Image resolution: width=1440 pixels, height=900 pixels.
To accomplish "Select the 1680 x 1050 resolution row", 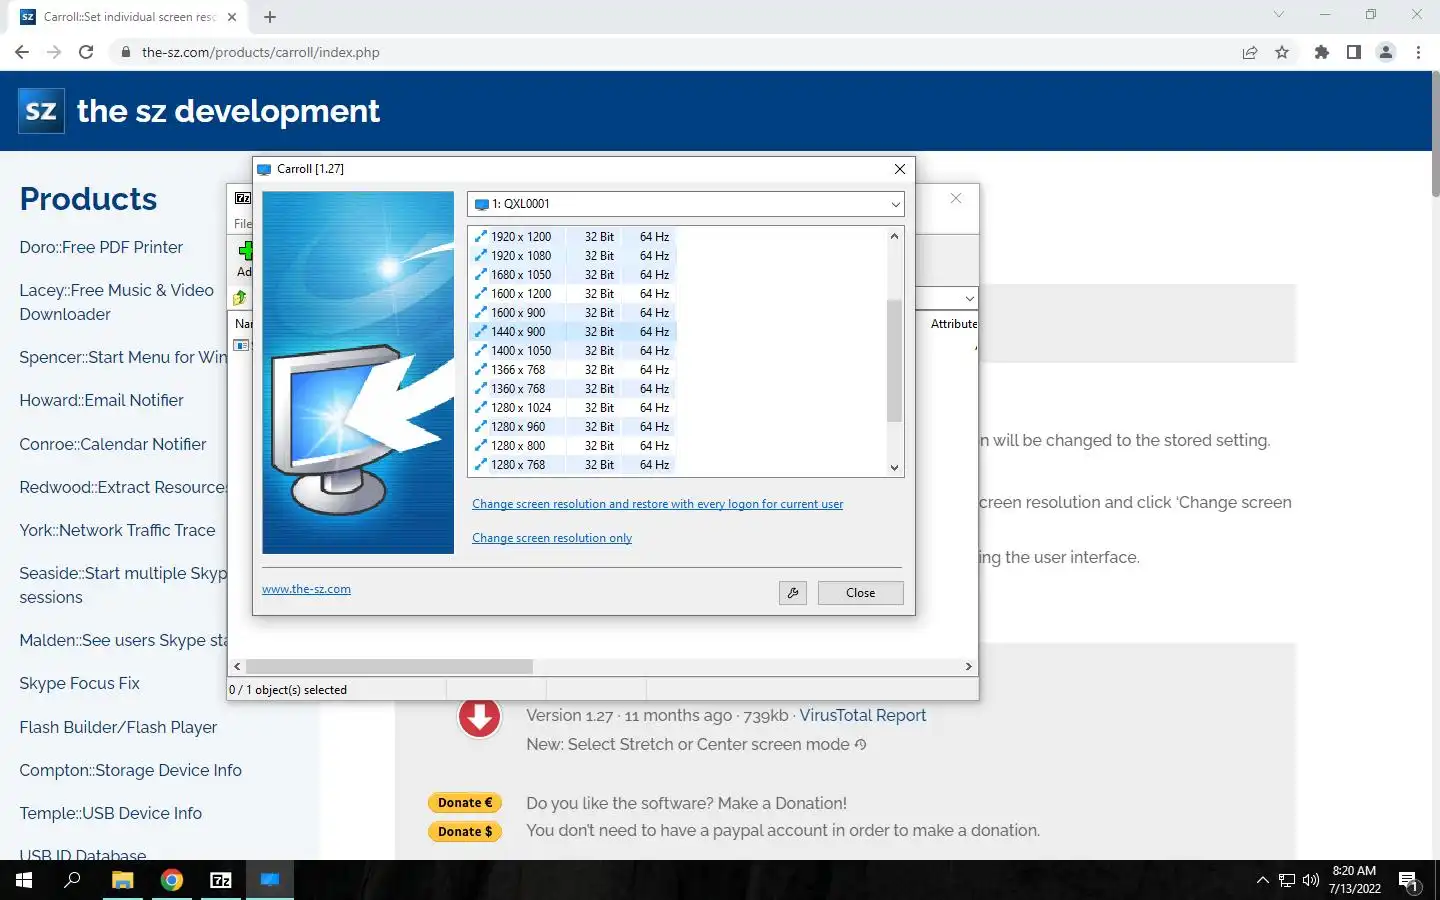I will (574, 275).
